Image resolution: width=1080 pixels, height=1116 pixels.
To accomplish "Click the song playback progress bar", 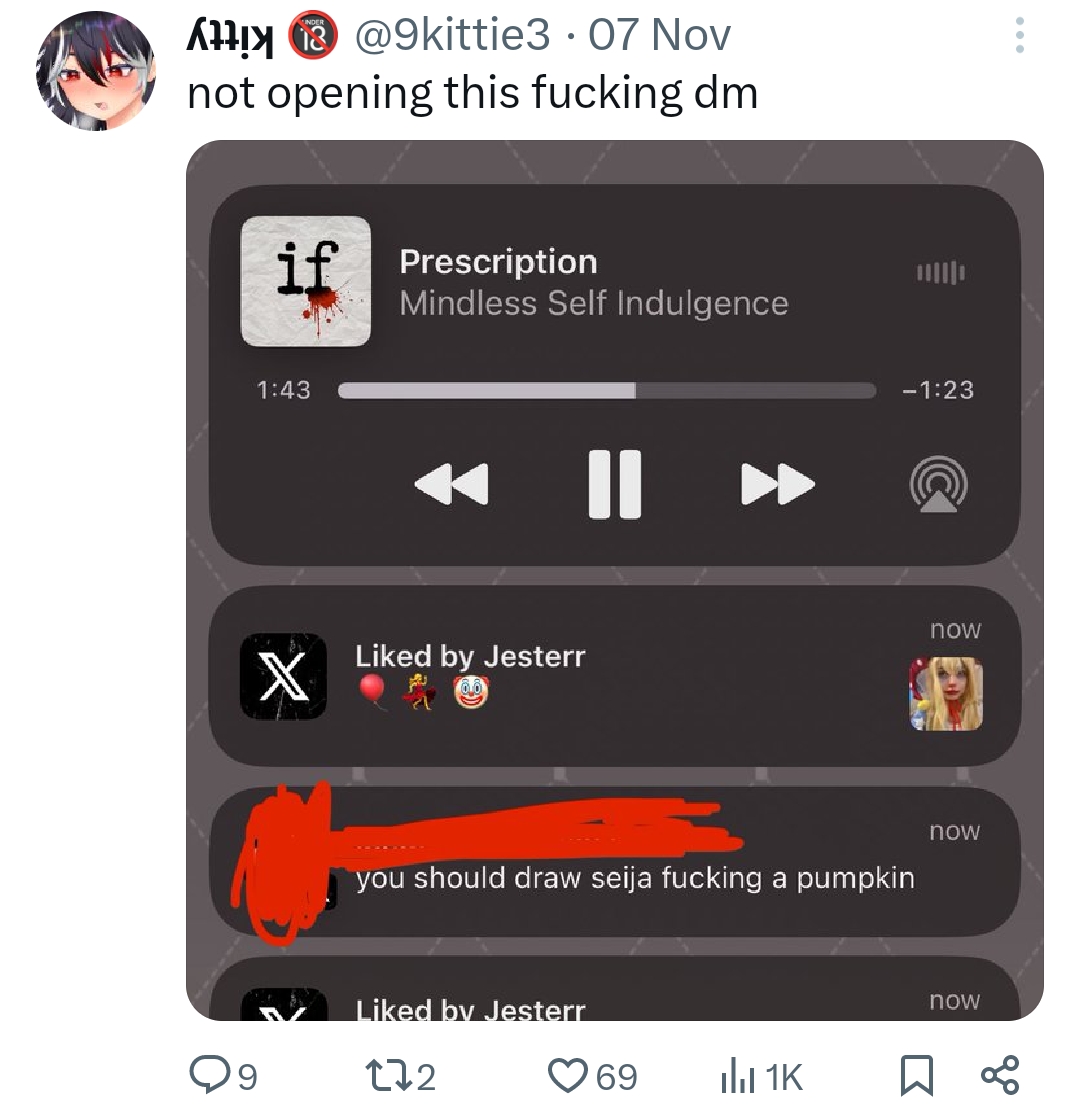I will point(607,390).
